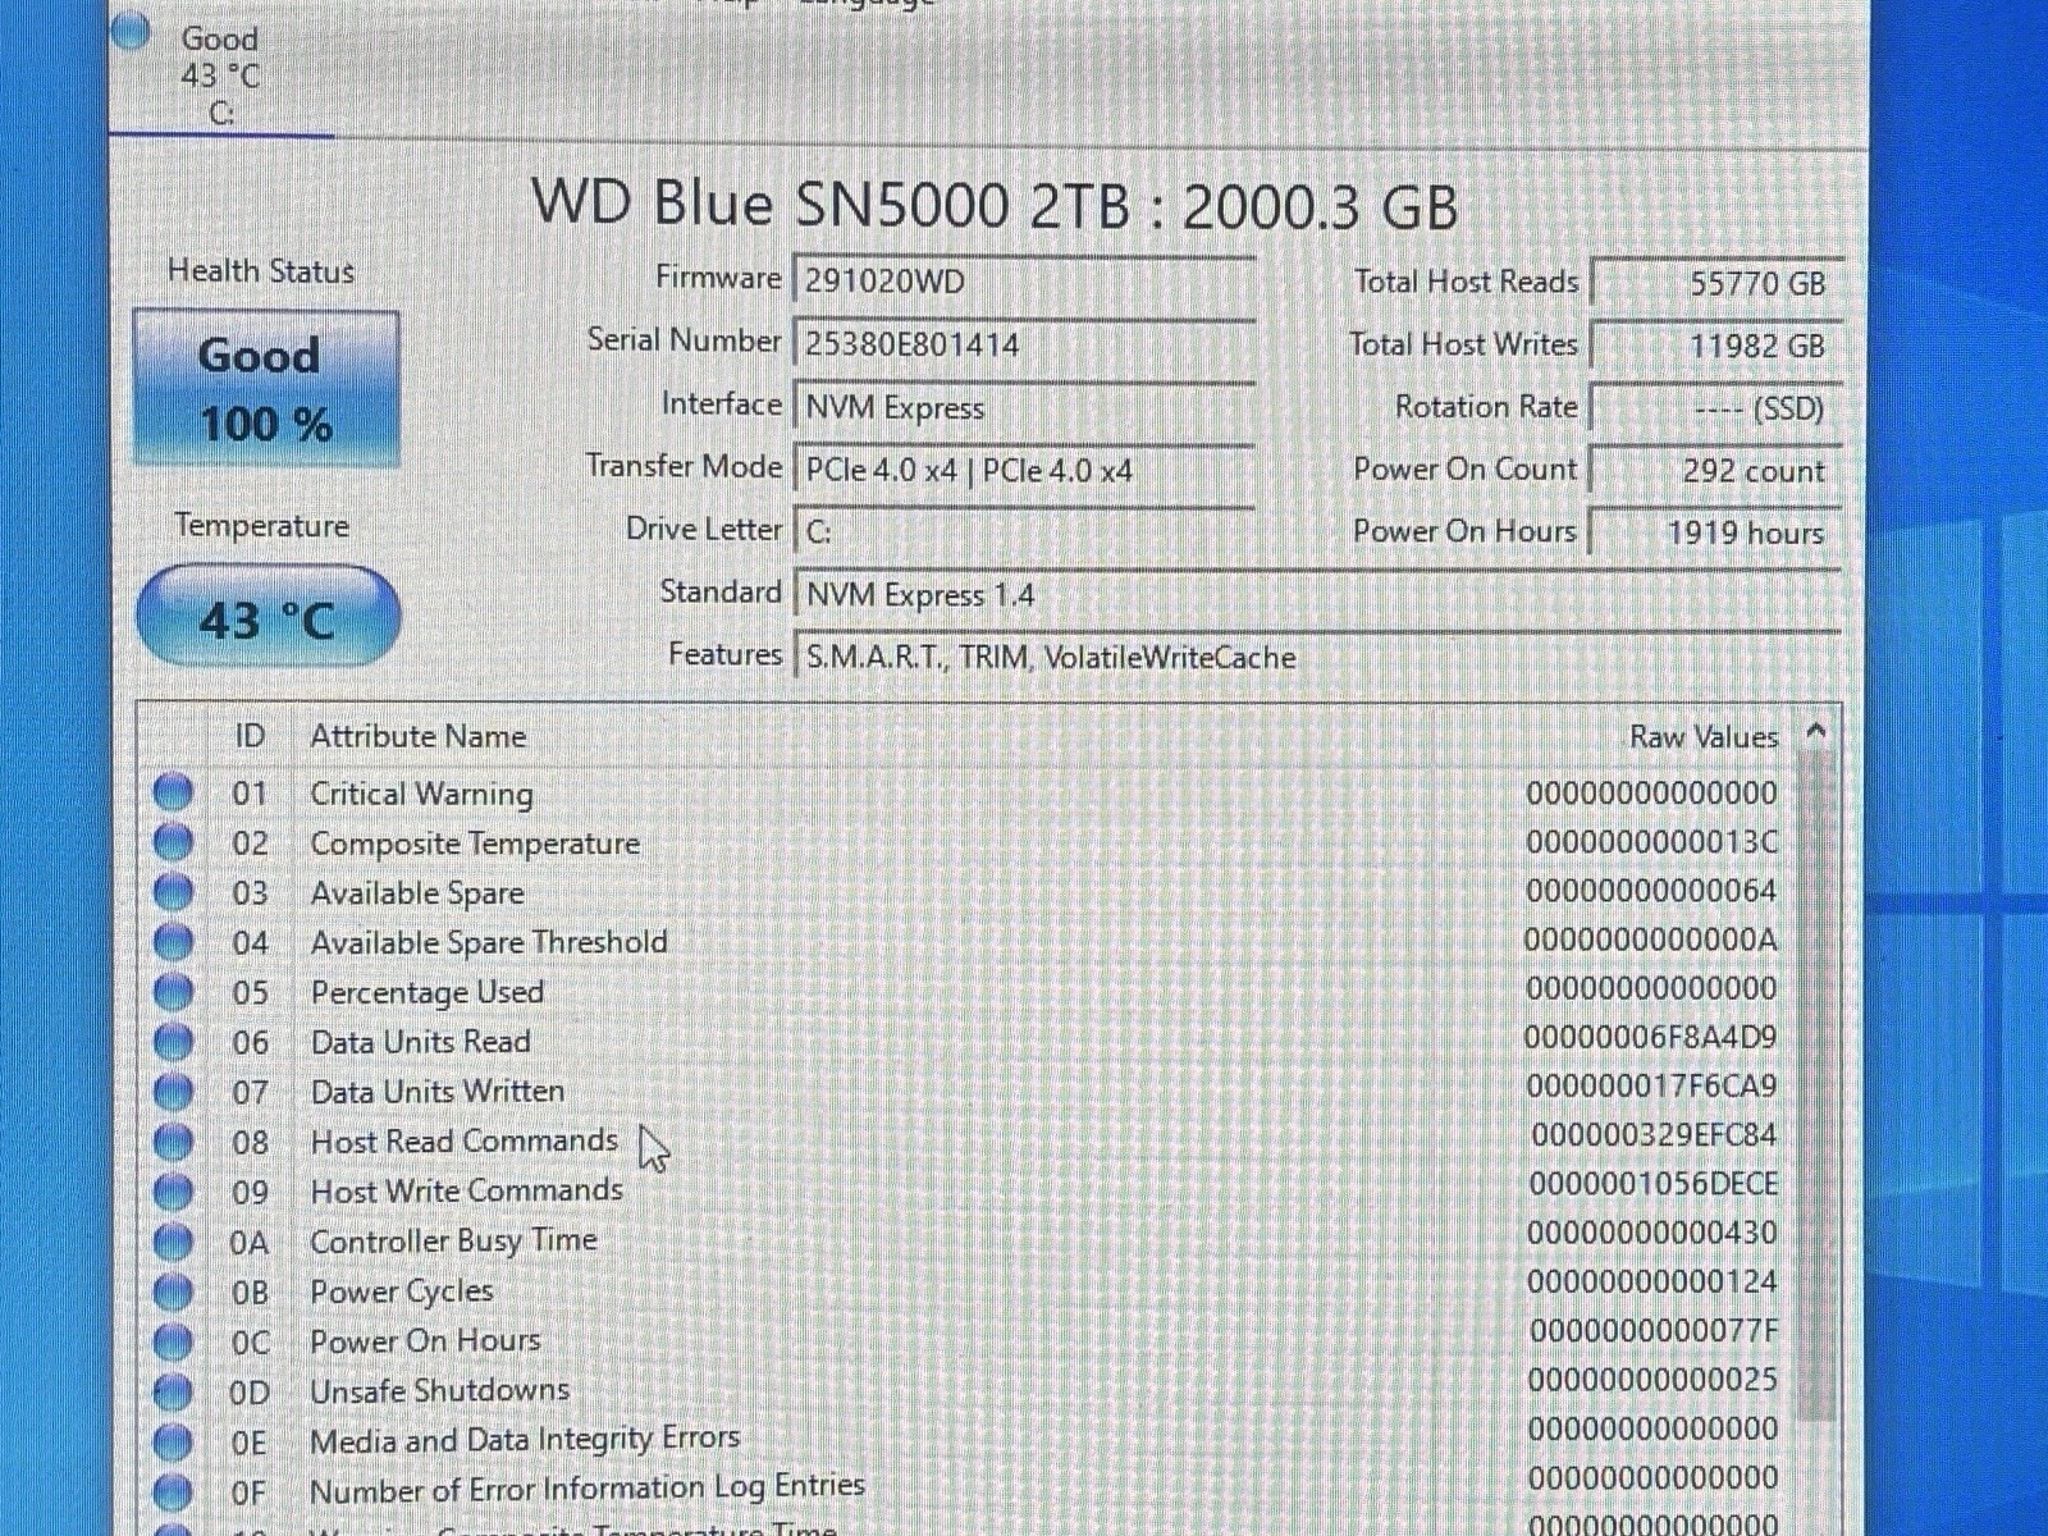
Task: Click the ID column header
Action: tap(250, 736)
